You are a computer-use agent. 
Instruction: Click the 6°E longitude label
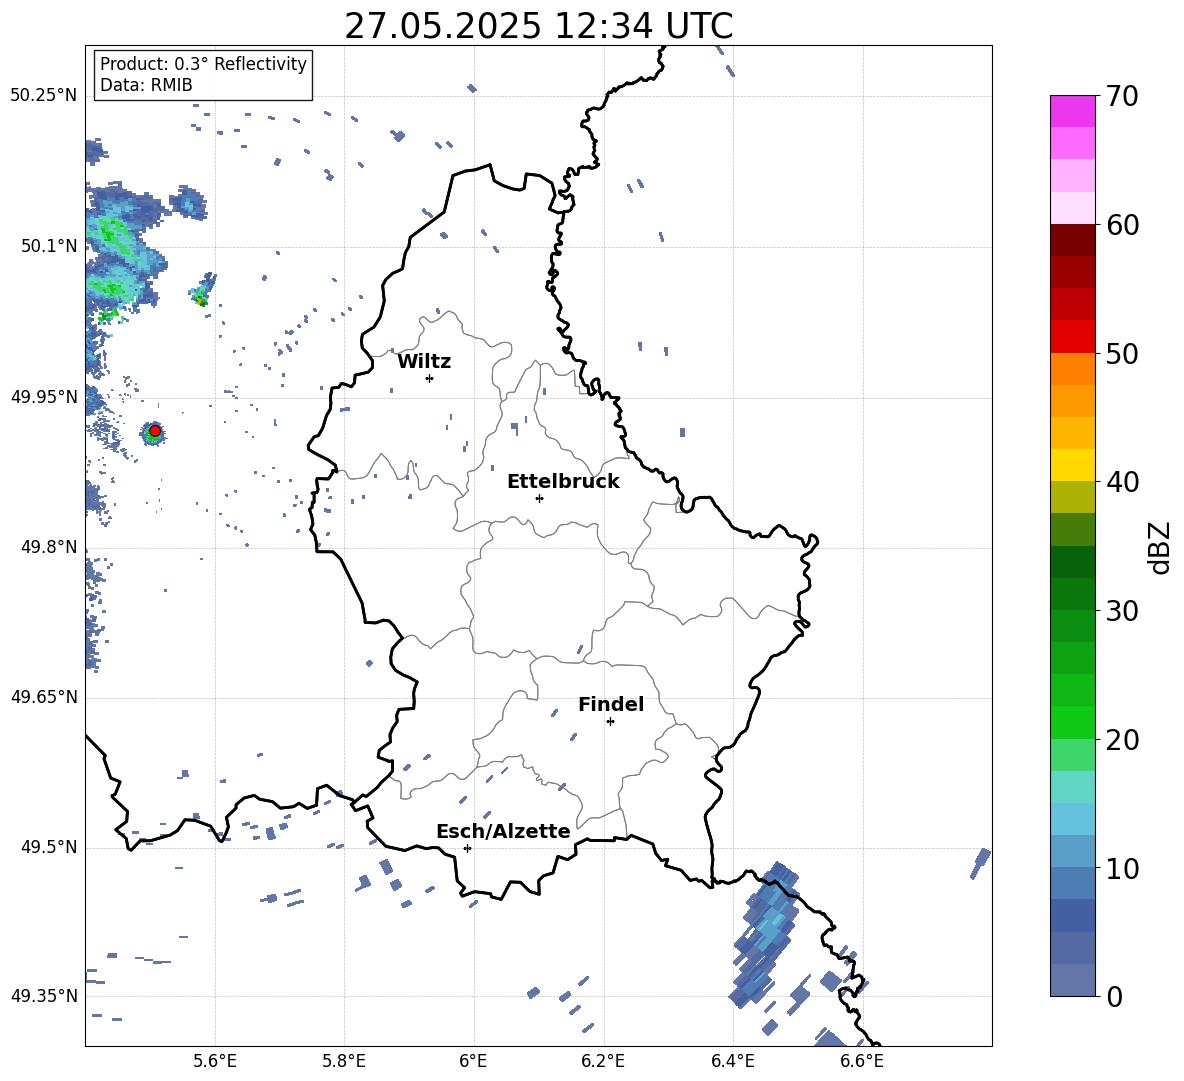(x=473, y=1061)
